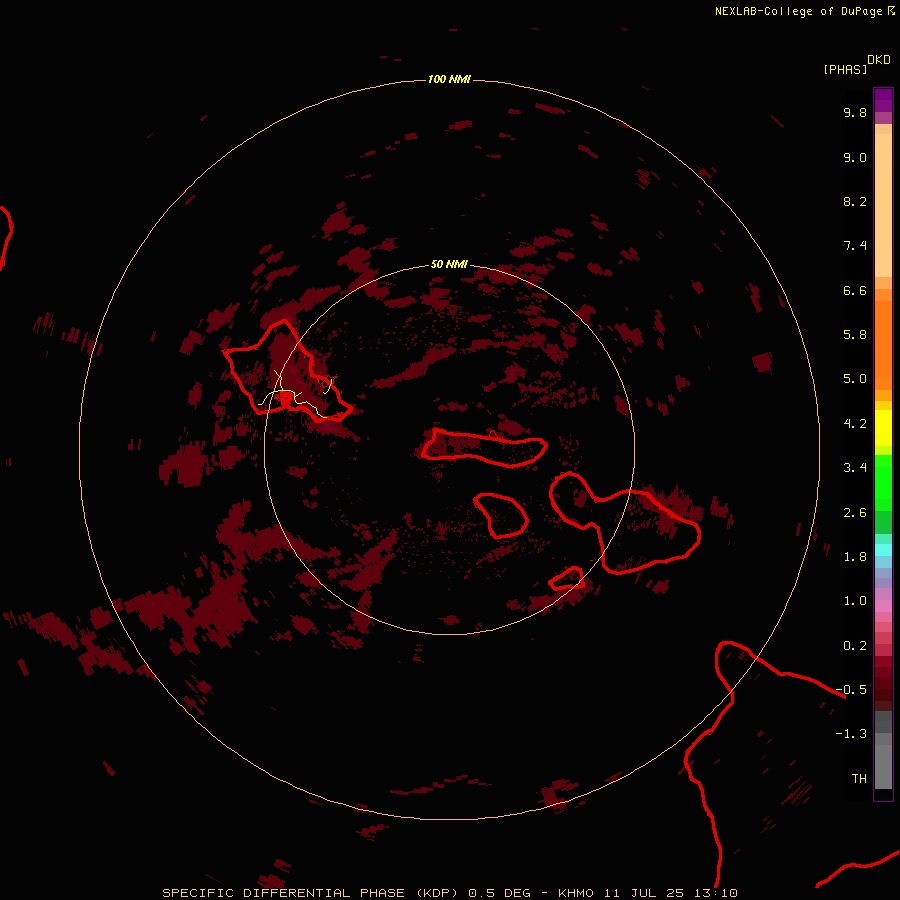This screenshot has width=900, height=900.
Task: Pick the dark red swatch beside -0.5
Action: [x=883, y=690]
